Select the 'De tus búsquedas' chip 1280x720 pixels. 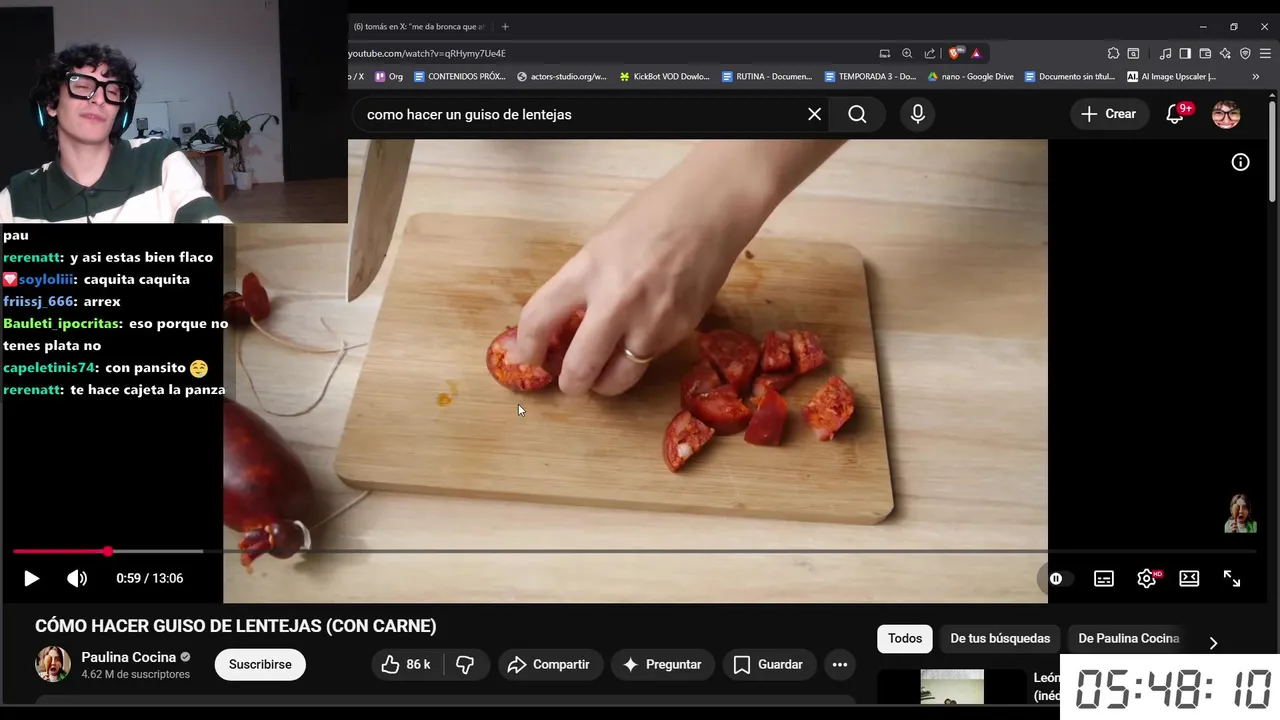[1000, 638]
